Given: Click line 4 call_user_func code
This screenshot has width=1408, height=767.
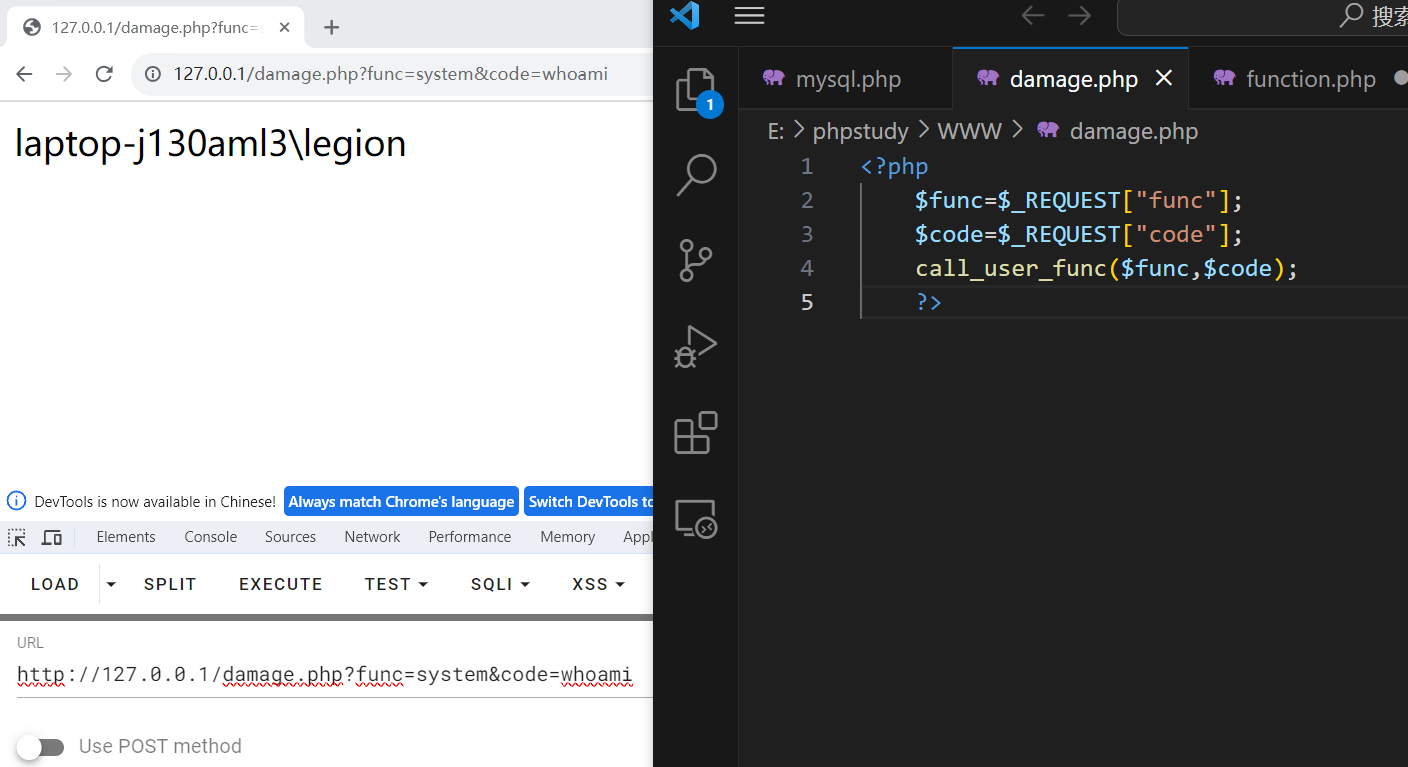Looking at the screenshot, I should point(1106,268).
